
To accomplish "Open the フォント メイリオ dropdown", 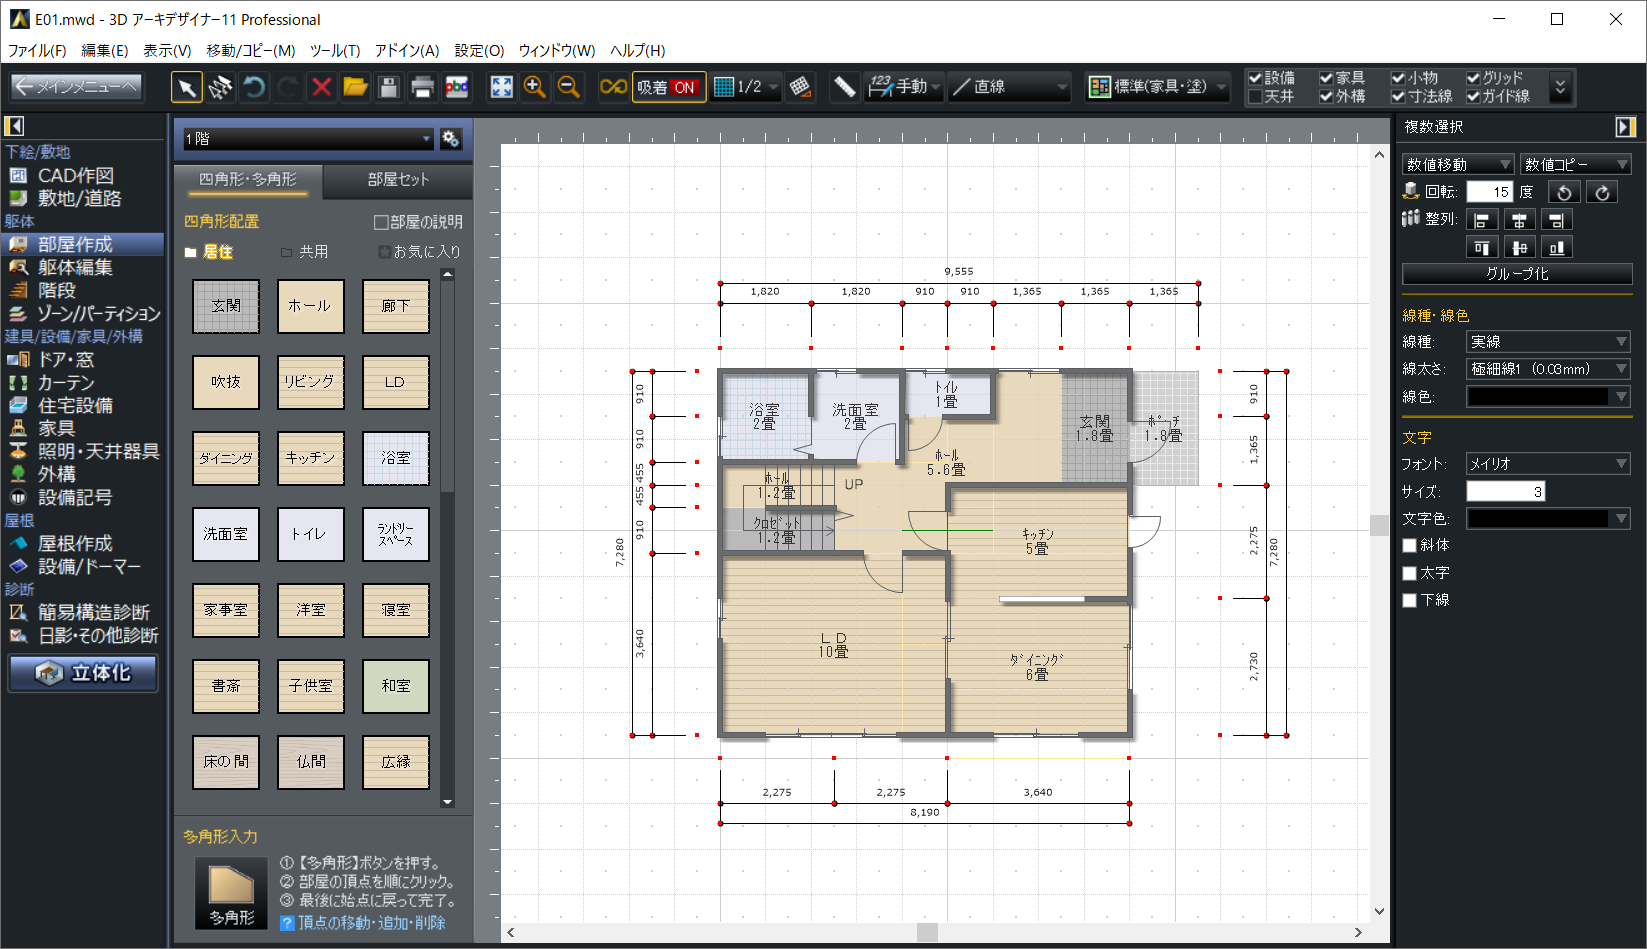I will coord(1547,464).
